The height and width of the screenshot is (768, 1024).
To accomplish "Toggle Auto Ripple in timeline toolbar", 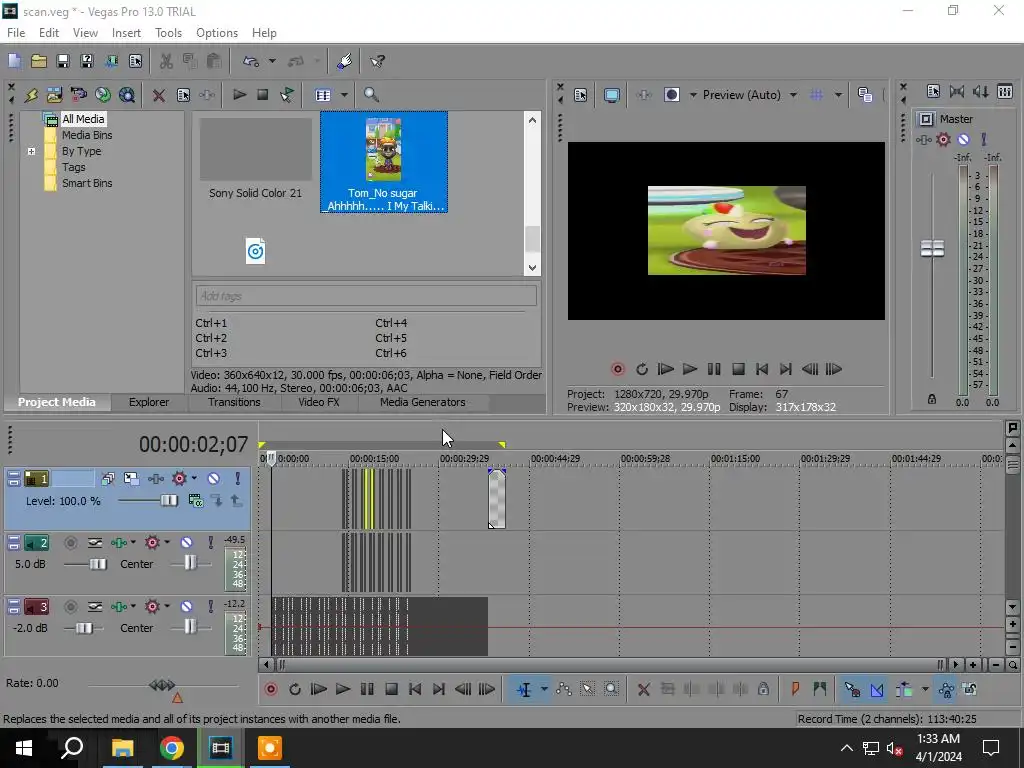I will 904,690.
